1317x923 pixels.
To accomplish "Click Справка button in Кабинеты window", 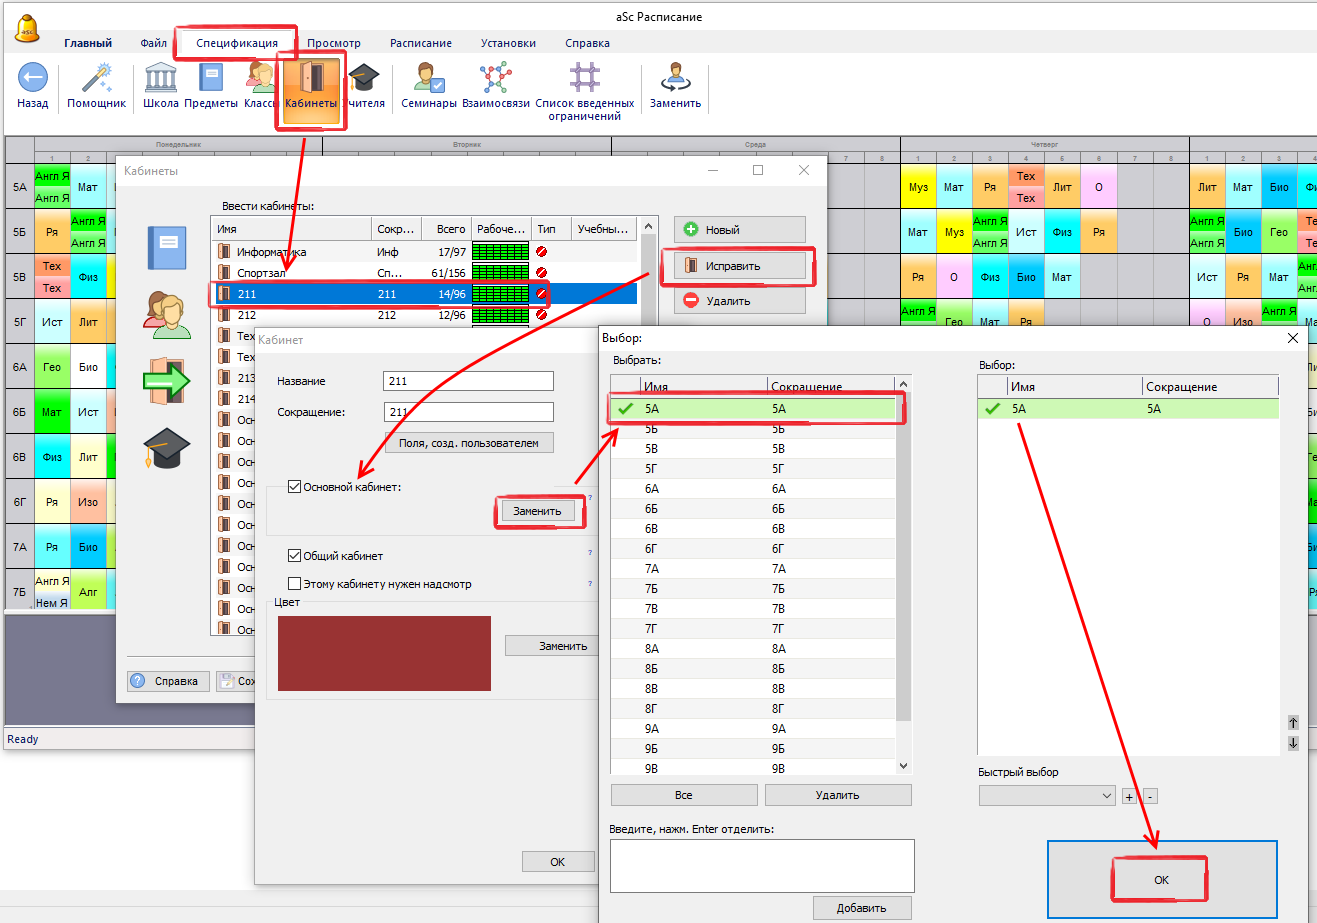I will 169,681.
